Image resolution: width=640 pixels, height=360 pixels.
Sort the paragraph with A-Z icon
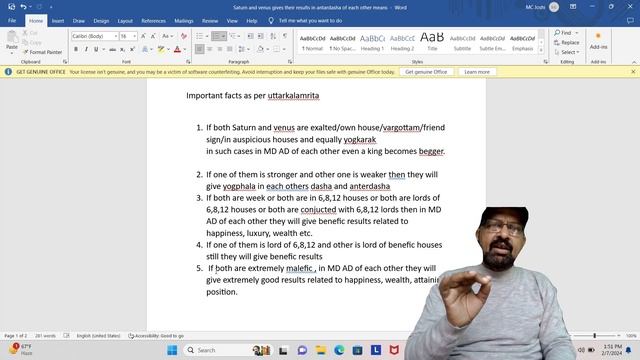point(273,36)
